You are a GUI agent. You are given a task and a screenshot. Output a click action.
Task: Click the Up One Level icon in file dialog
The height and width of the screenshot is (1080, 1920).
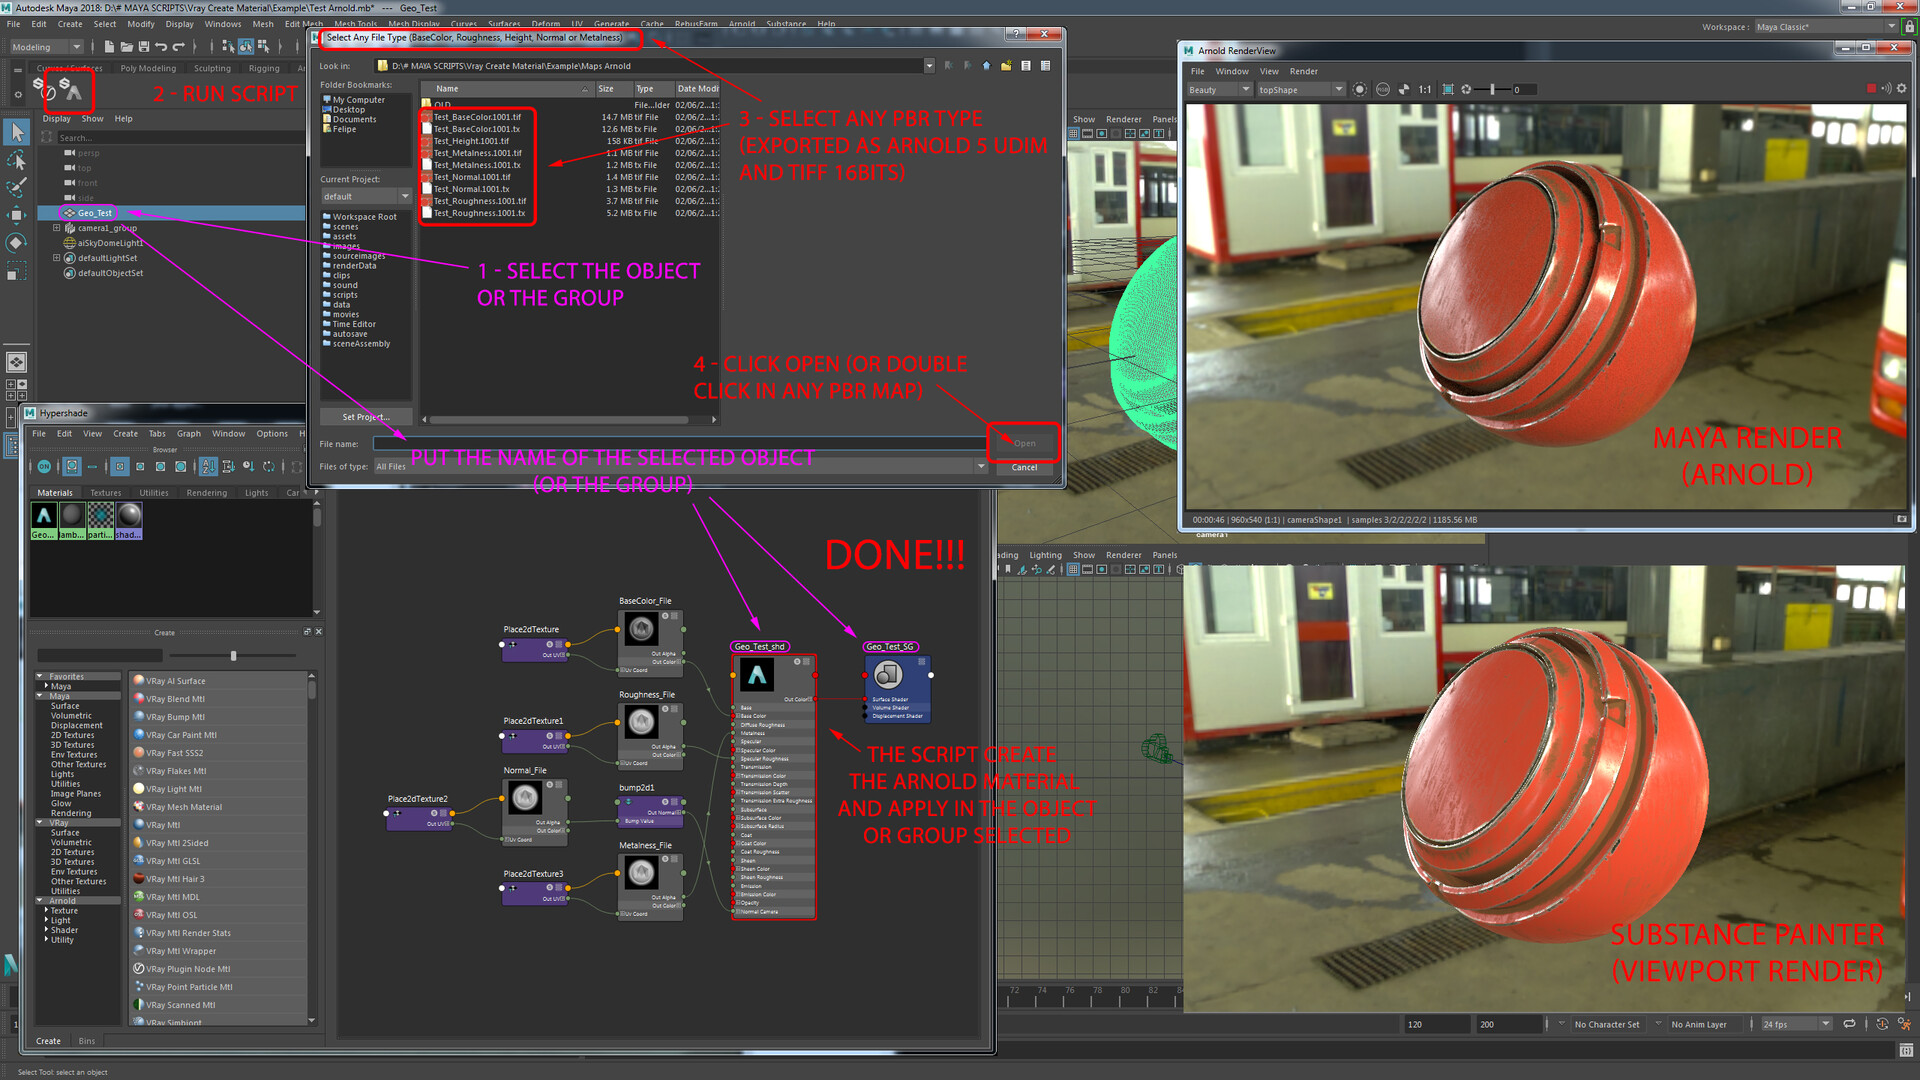[986, 65]
